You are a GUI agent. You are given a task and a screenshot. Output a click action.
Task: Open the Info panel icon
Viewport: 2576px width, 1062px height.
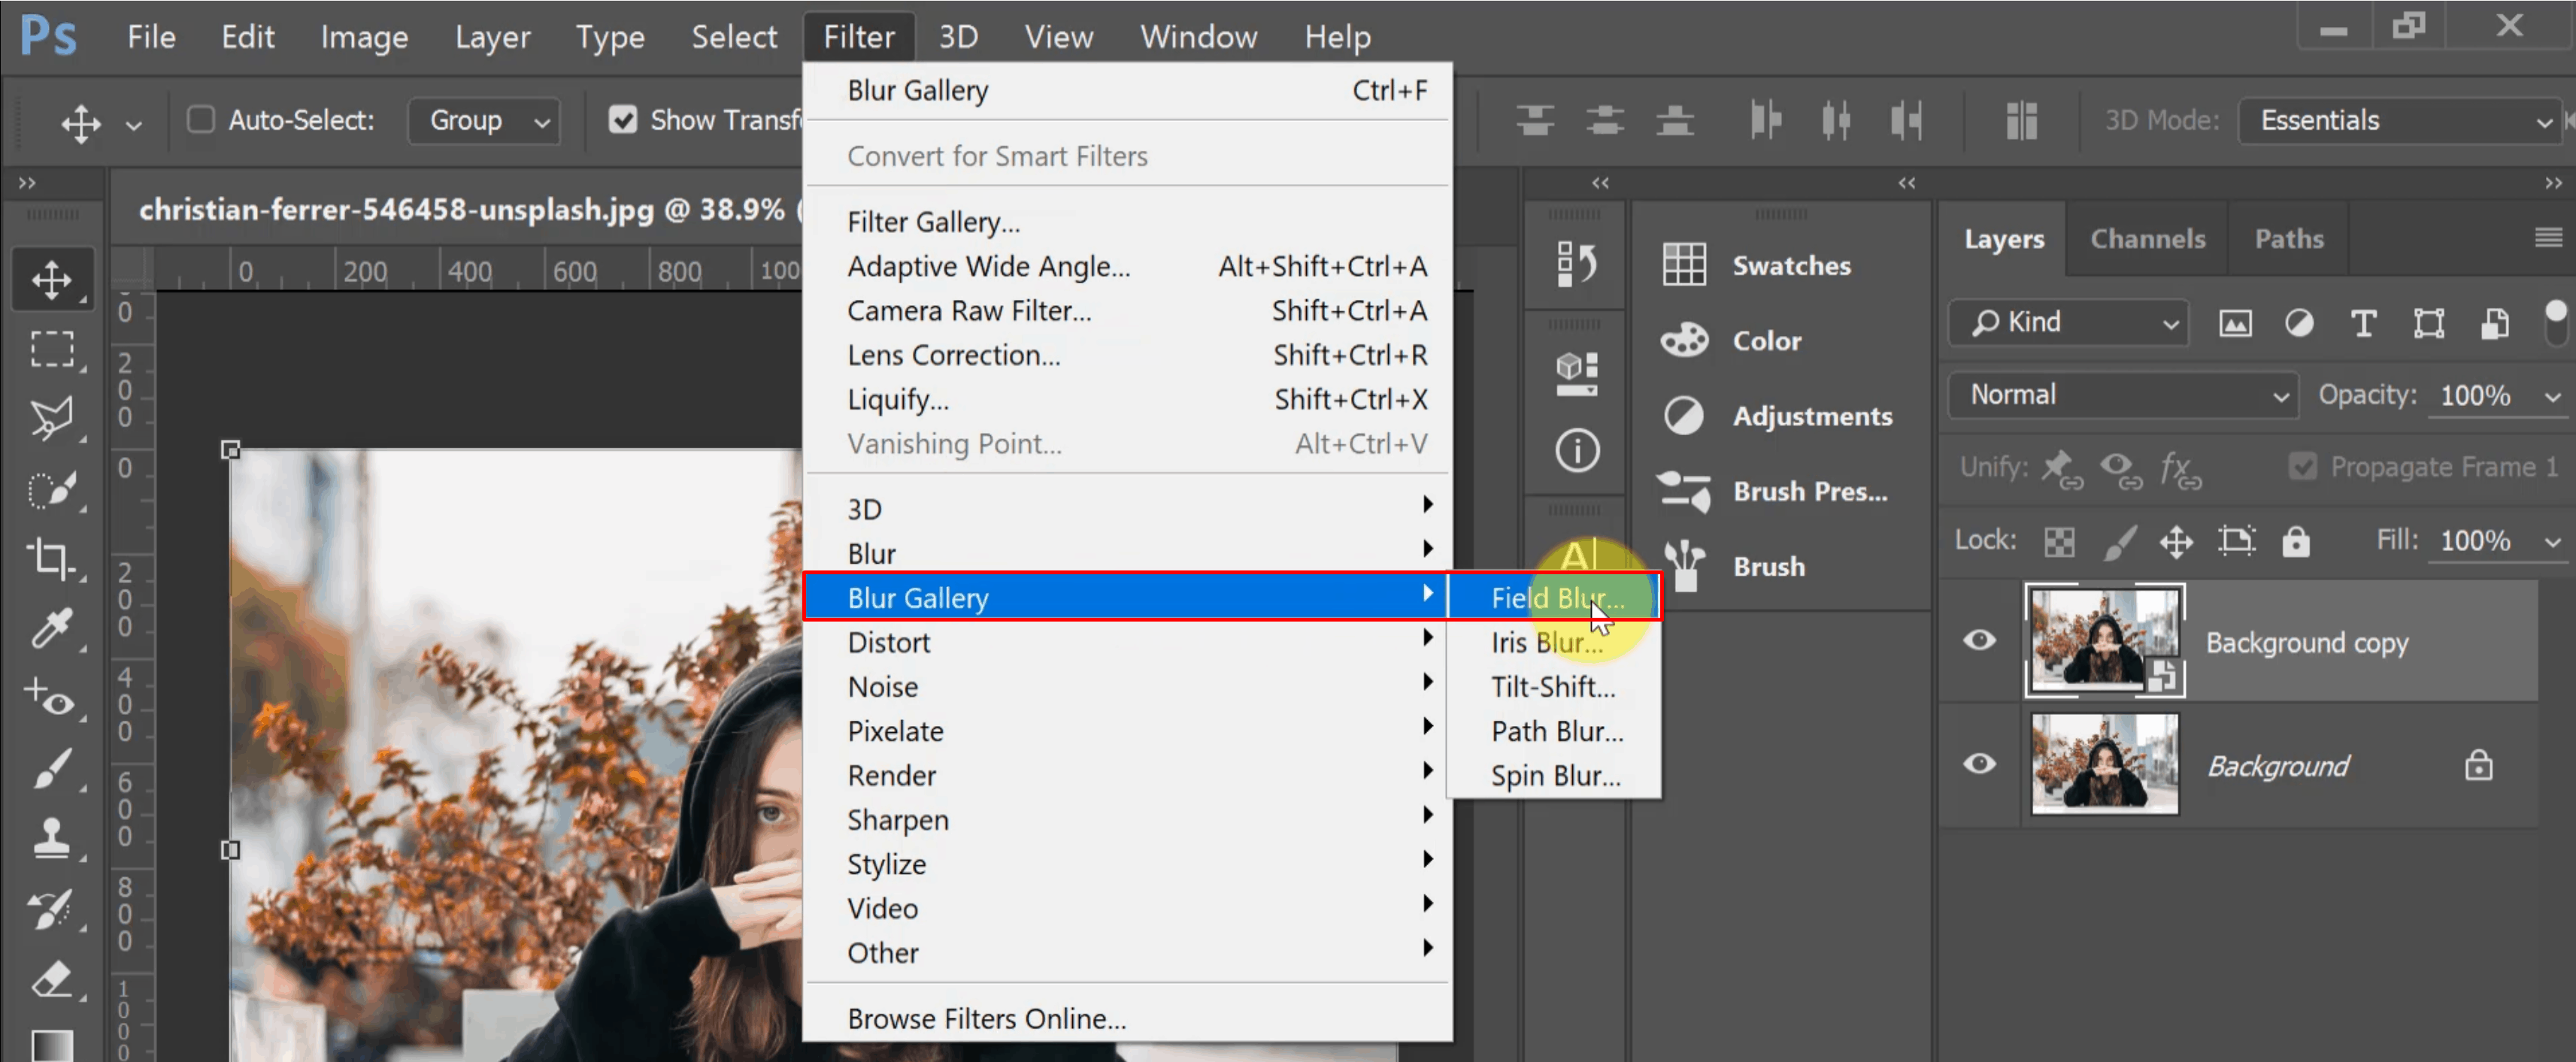pyautogui.click(x=1576, y=450)
